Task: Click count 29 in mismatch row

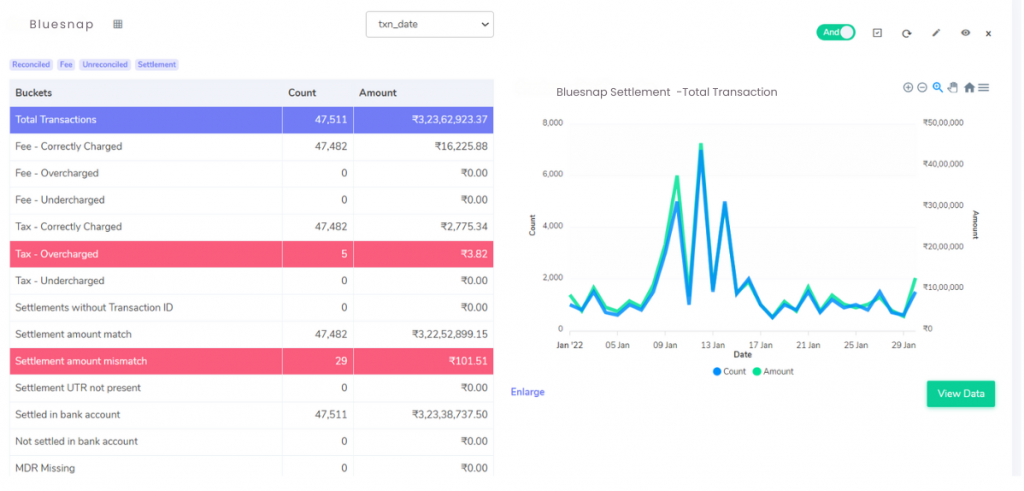Action: click(x=341, y=361)
